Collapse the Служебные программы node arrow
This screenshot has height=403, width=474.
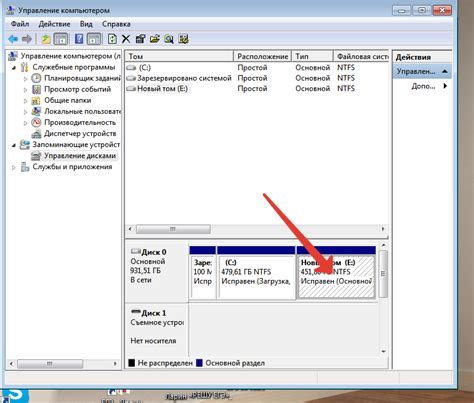(x=14, y=68)
